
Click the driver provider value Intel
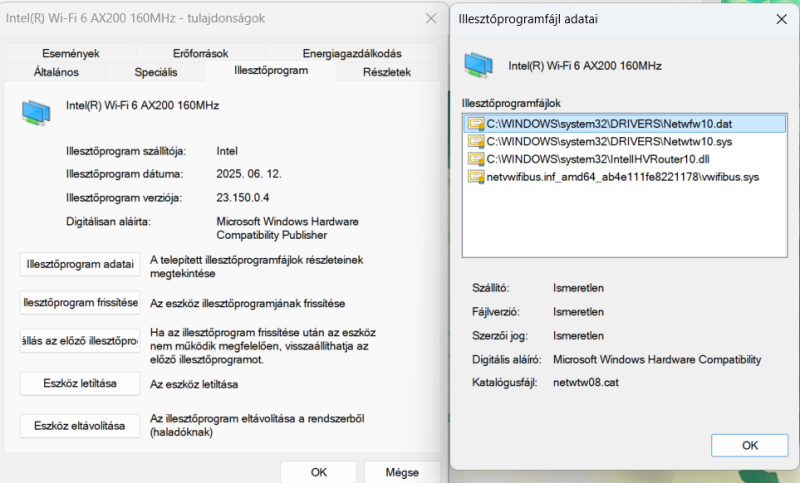click(x=227, y=151)
